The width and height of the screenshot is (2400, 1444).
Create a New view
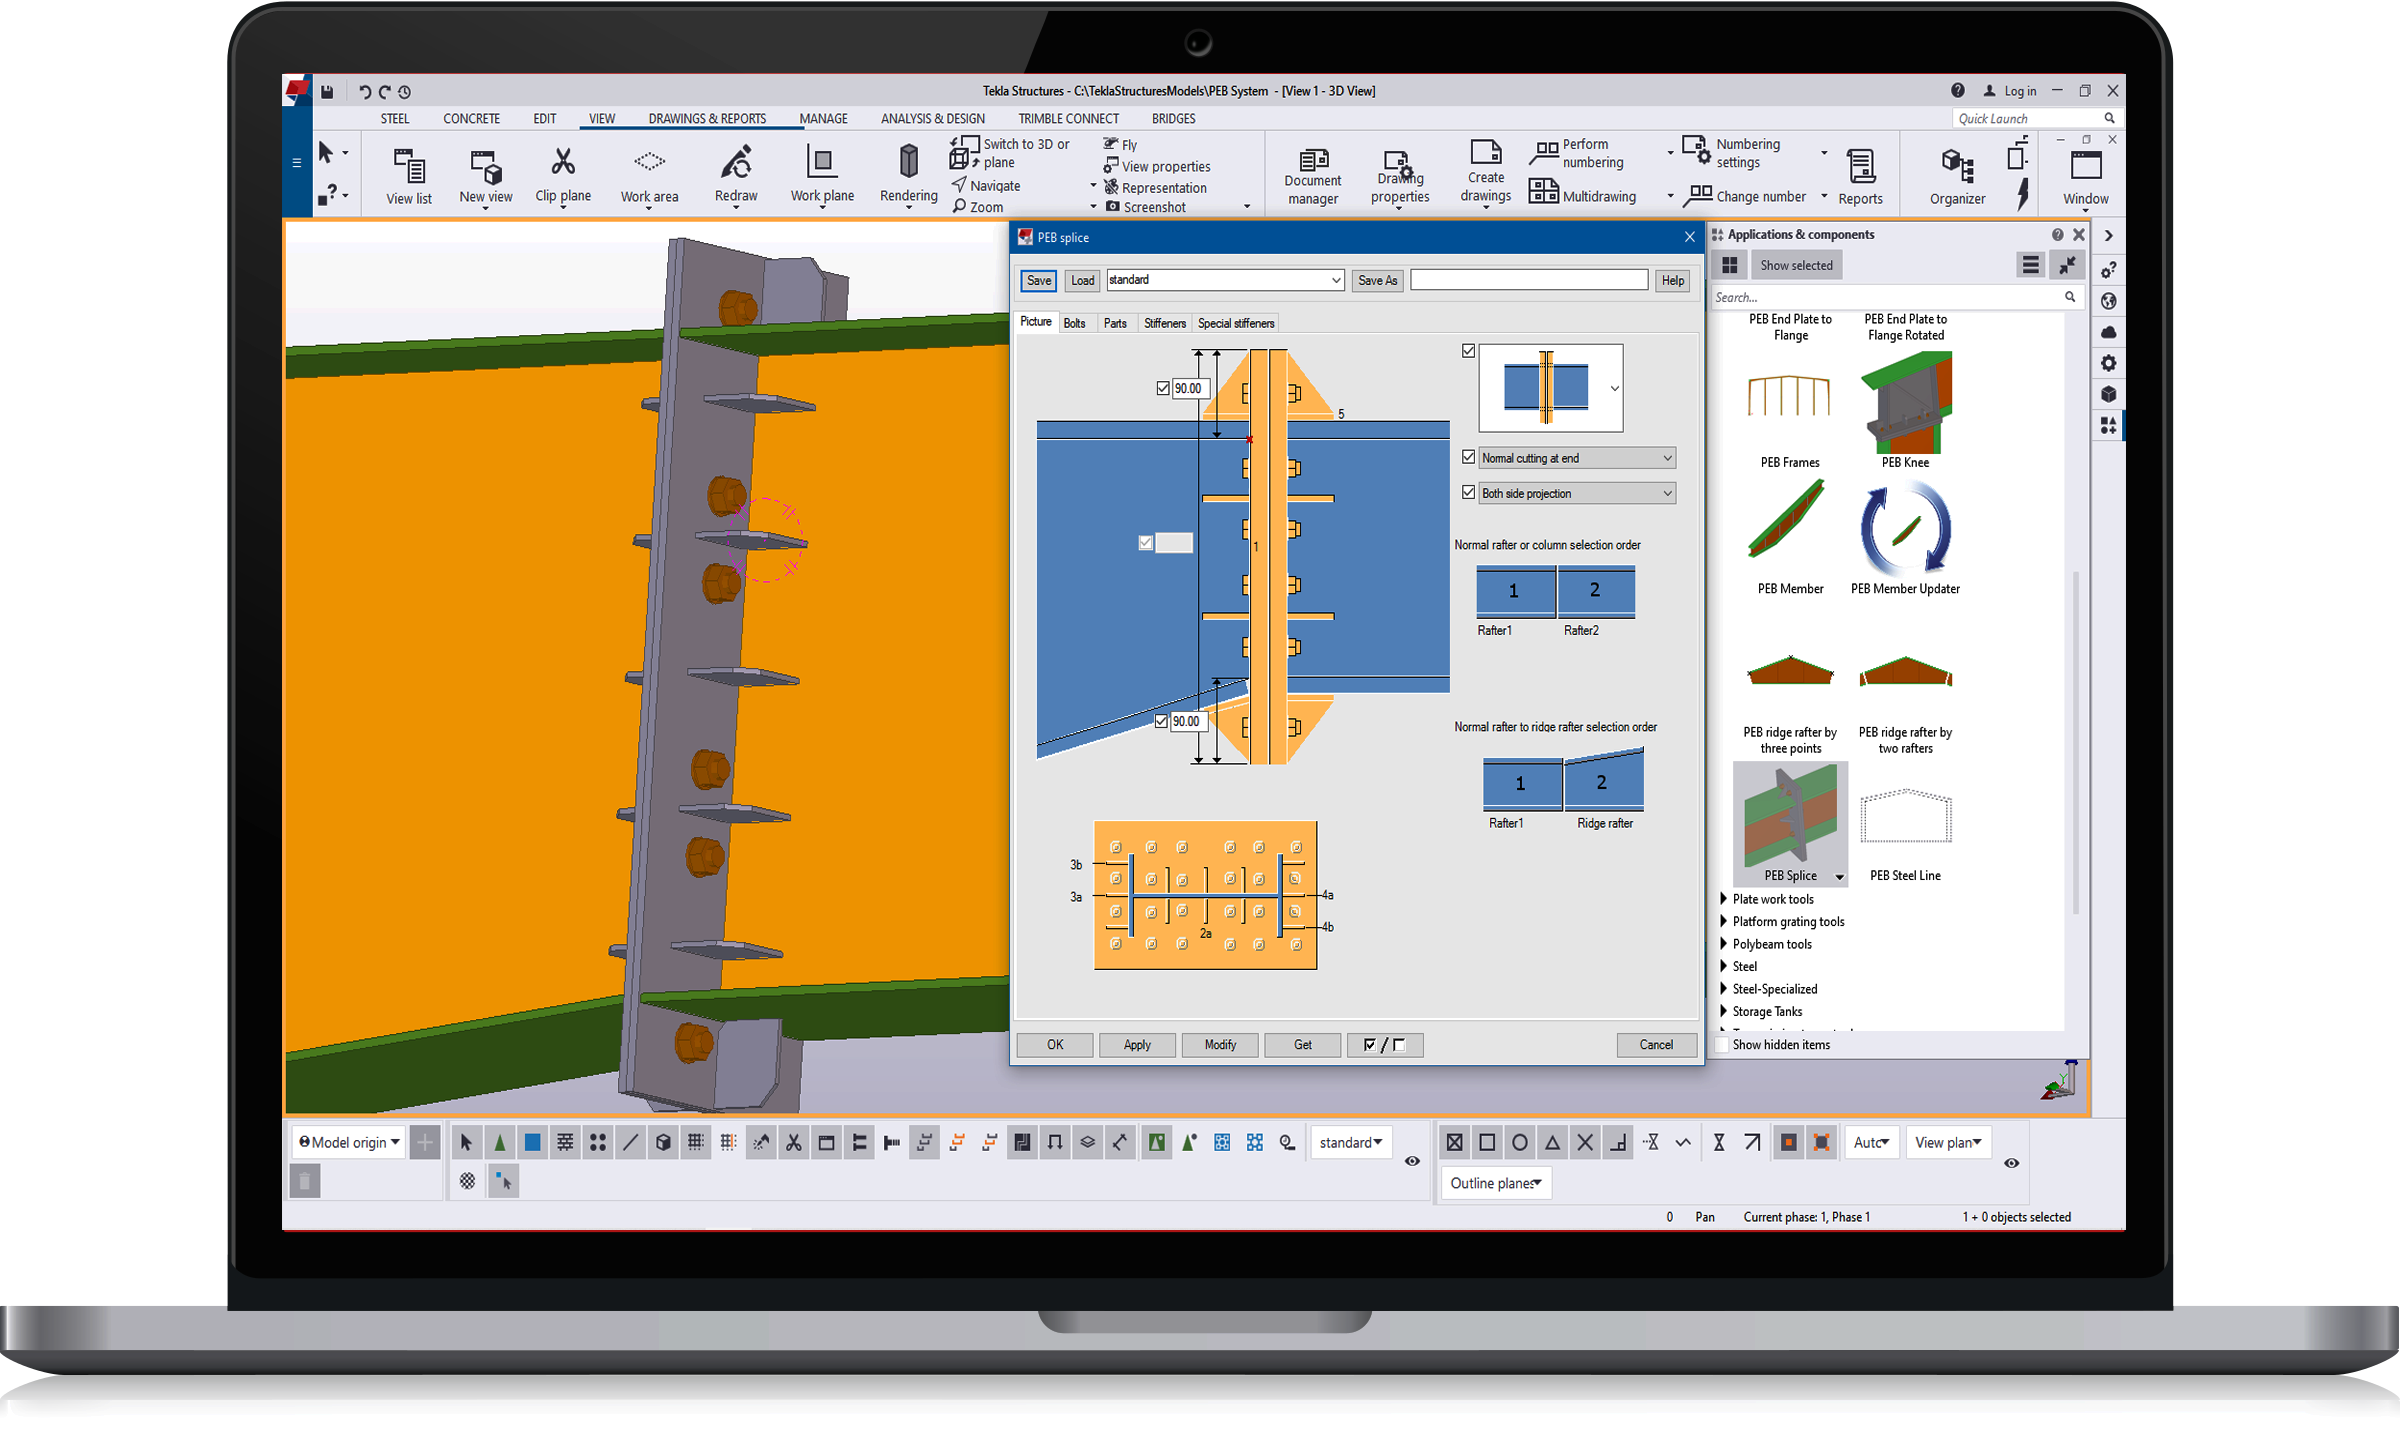click(x=486, y=176)
